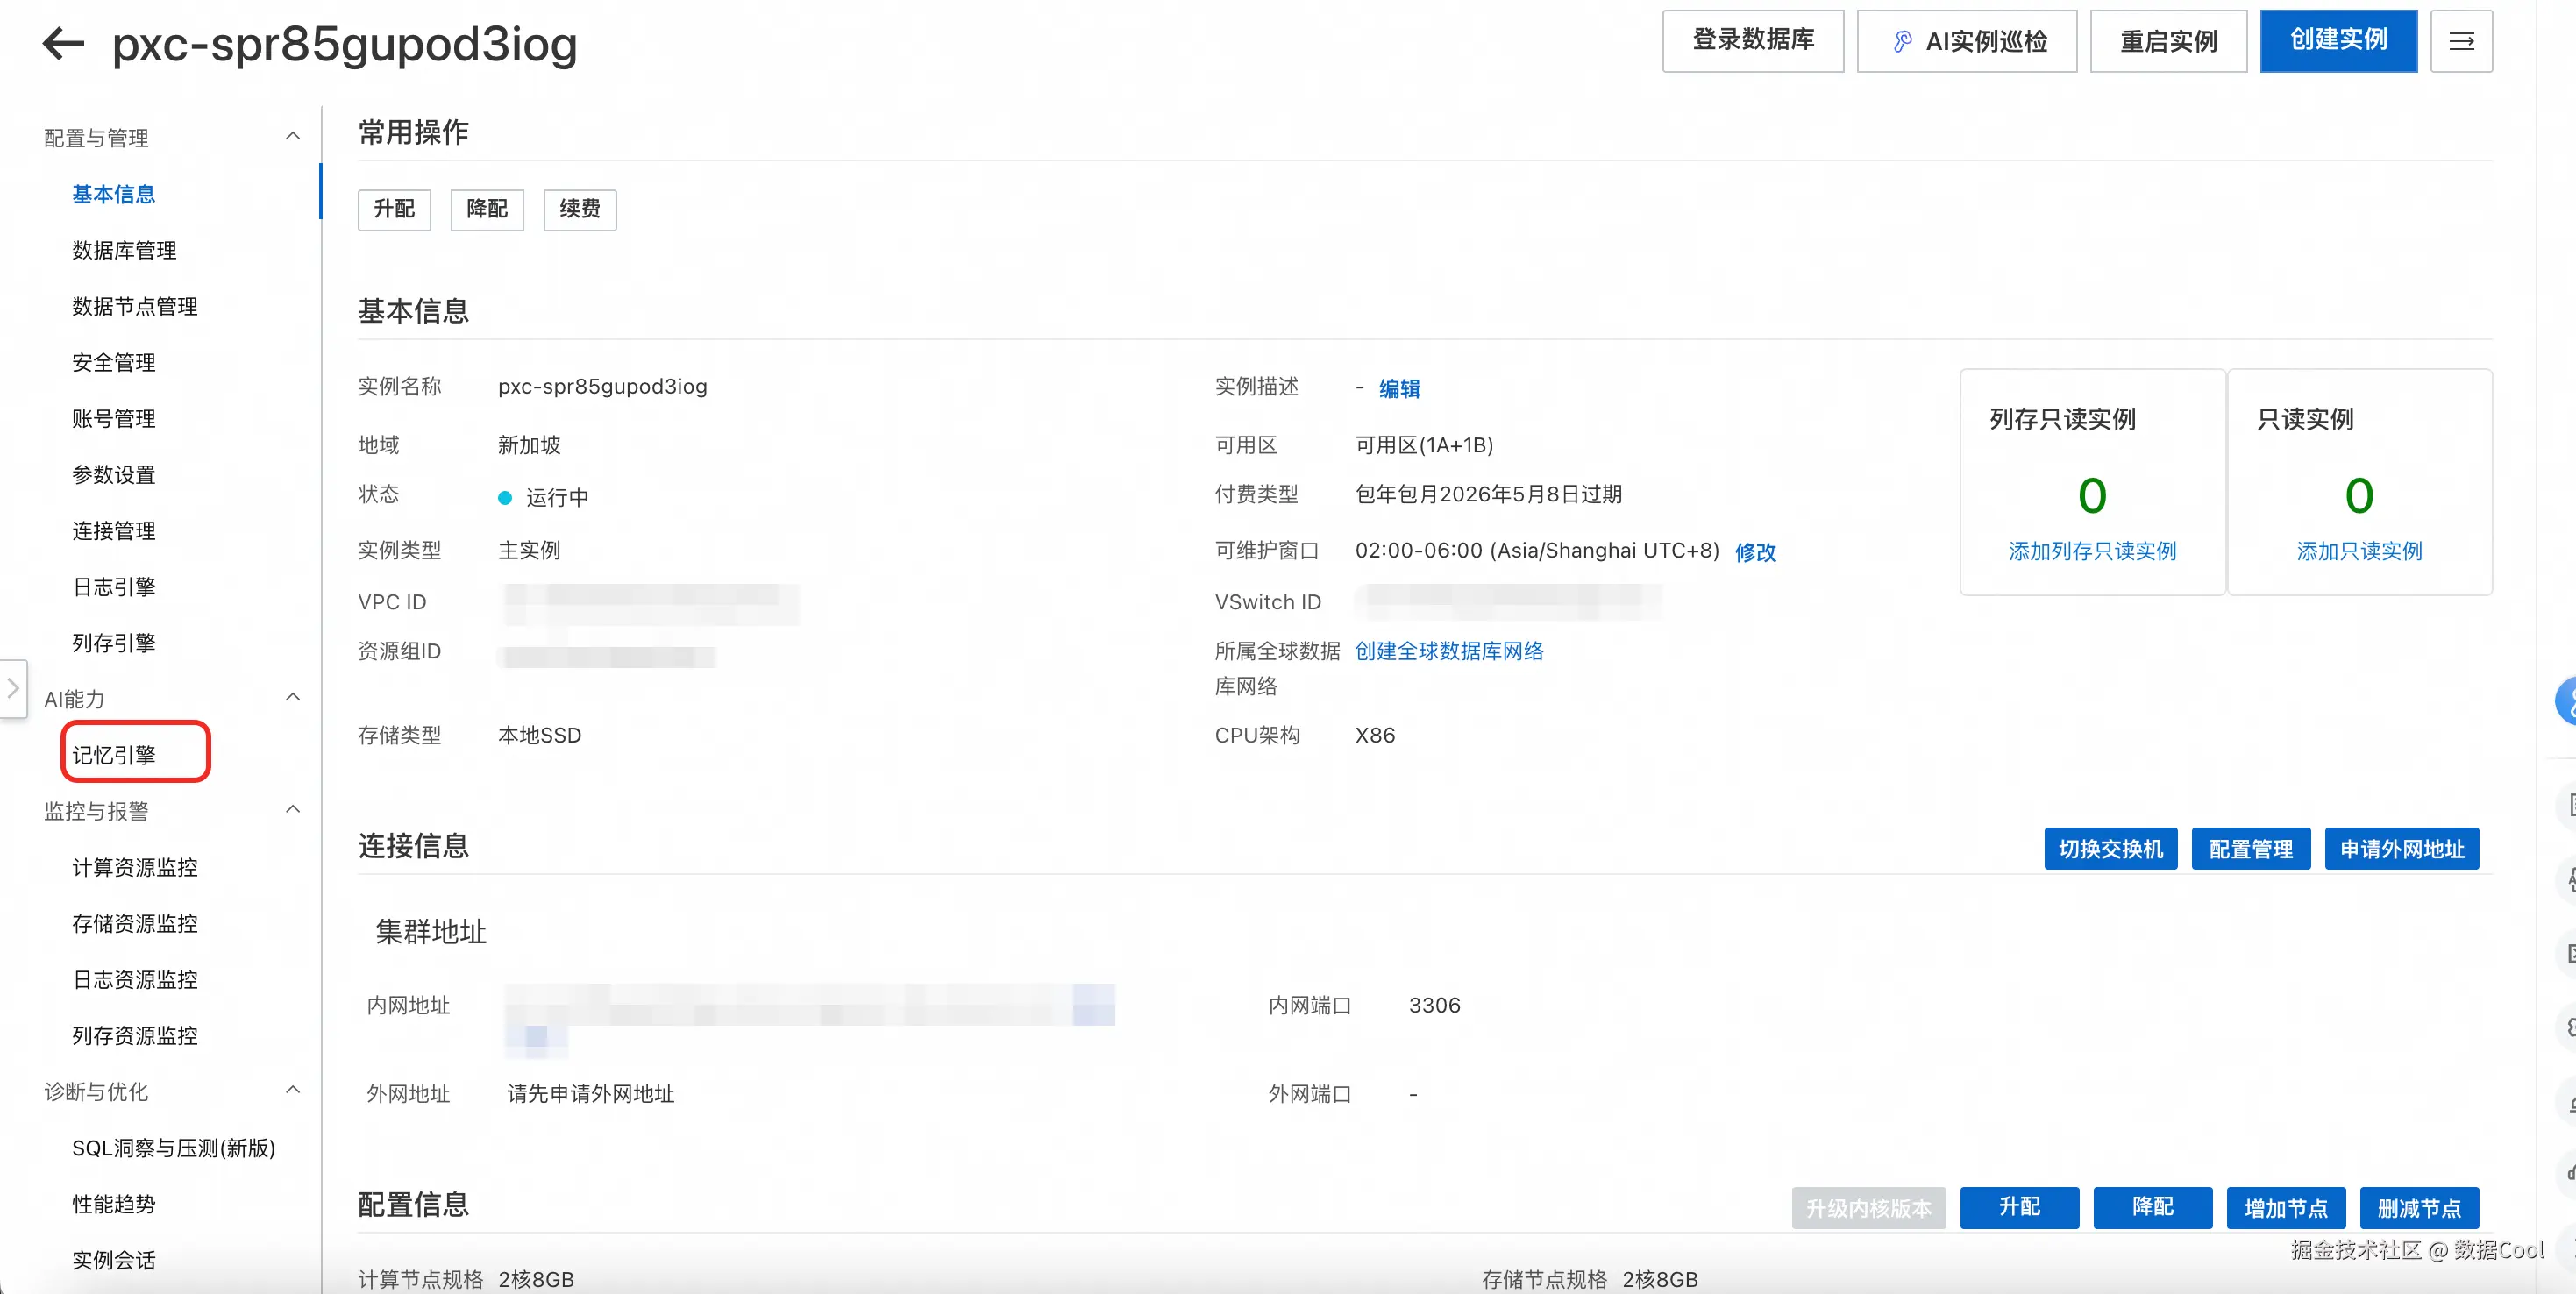Expand the sidebar via left-edge chevron icon

tap(13, 688)
